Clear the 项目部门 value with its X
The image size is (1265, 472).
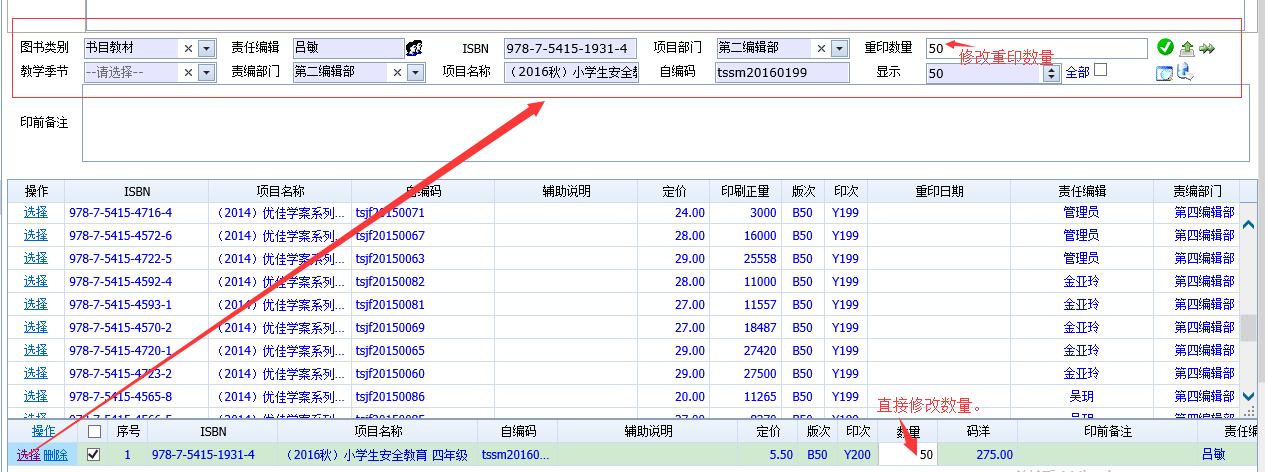[821, 48]
